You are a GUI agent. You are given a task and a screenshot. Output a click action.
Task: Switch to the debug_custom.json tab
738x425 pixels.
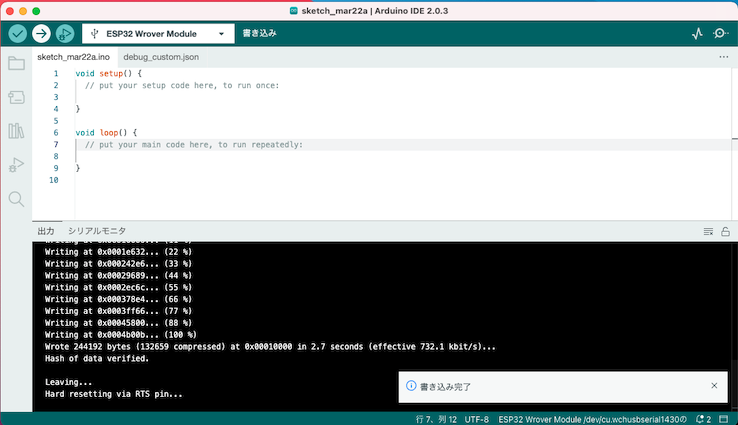click(x=161, y=57)
